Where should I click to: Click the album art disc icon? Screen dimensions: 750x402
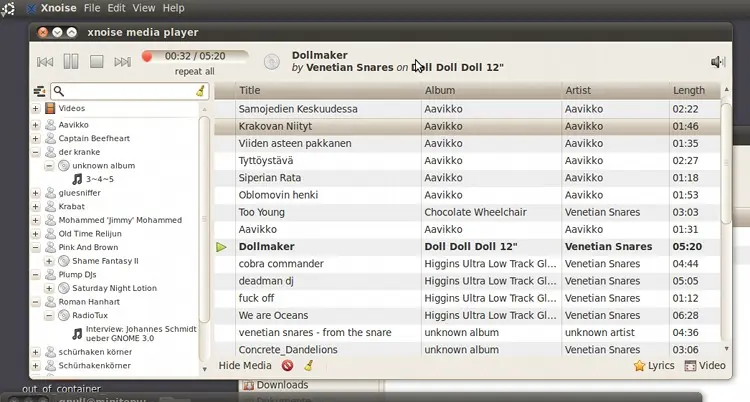pos(272,61)
